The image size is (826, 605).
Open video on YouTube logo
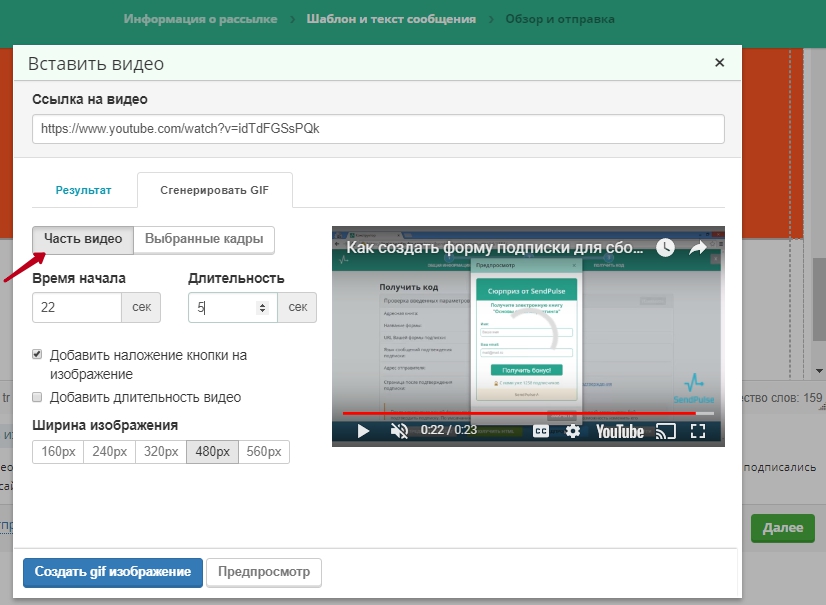coord(620,432)
